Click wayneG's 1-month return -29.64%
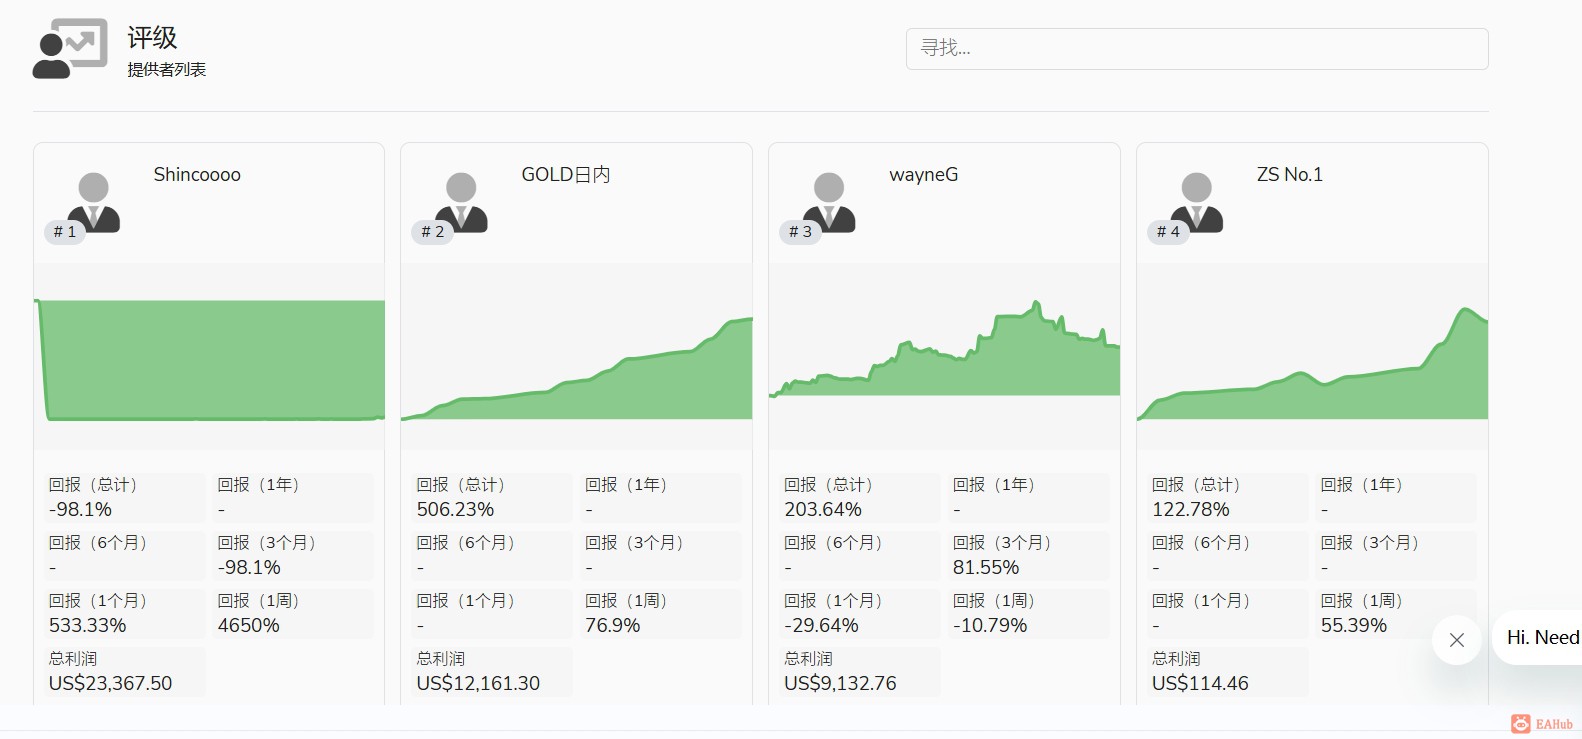This screenshot has width=1582, height=739. tap(822, 626)
